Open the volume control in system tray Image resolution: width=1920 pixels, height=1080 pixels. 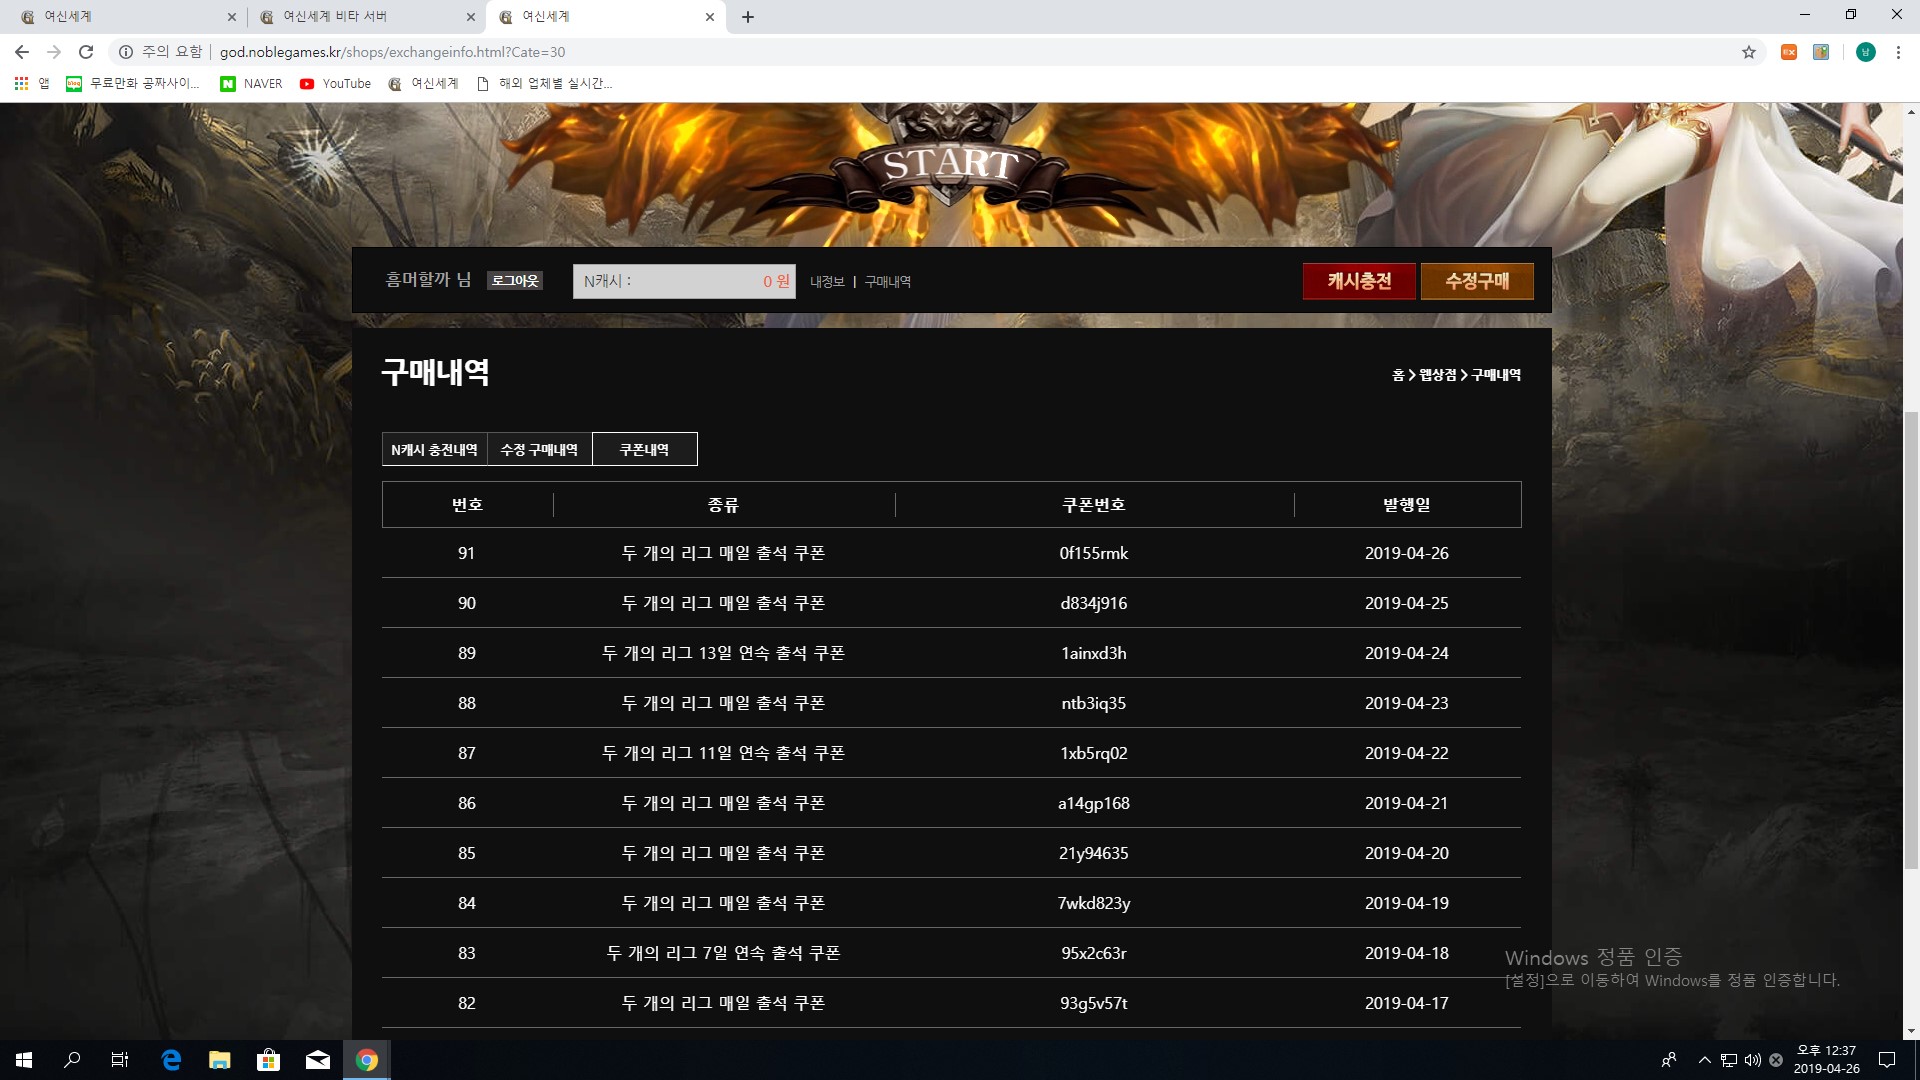pyautogui.click(x=1752, y=1060)
